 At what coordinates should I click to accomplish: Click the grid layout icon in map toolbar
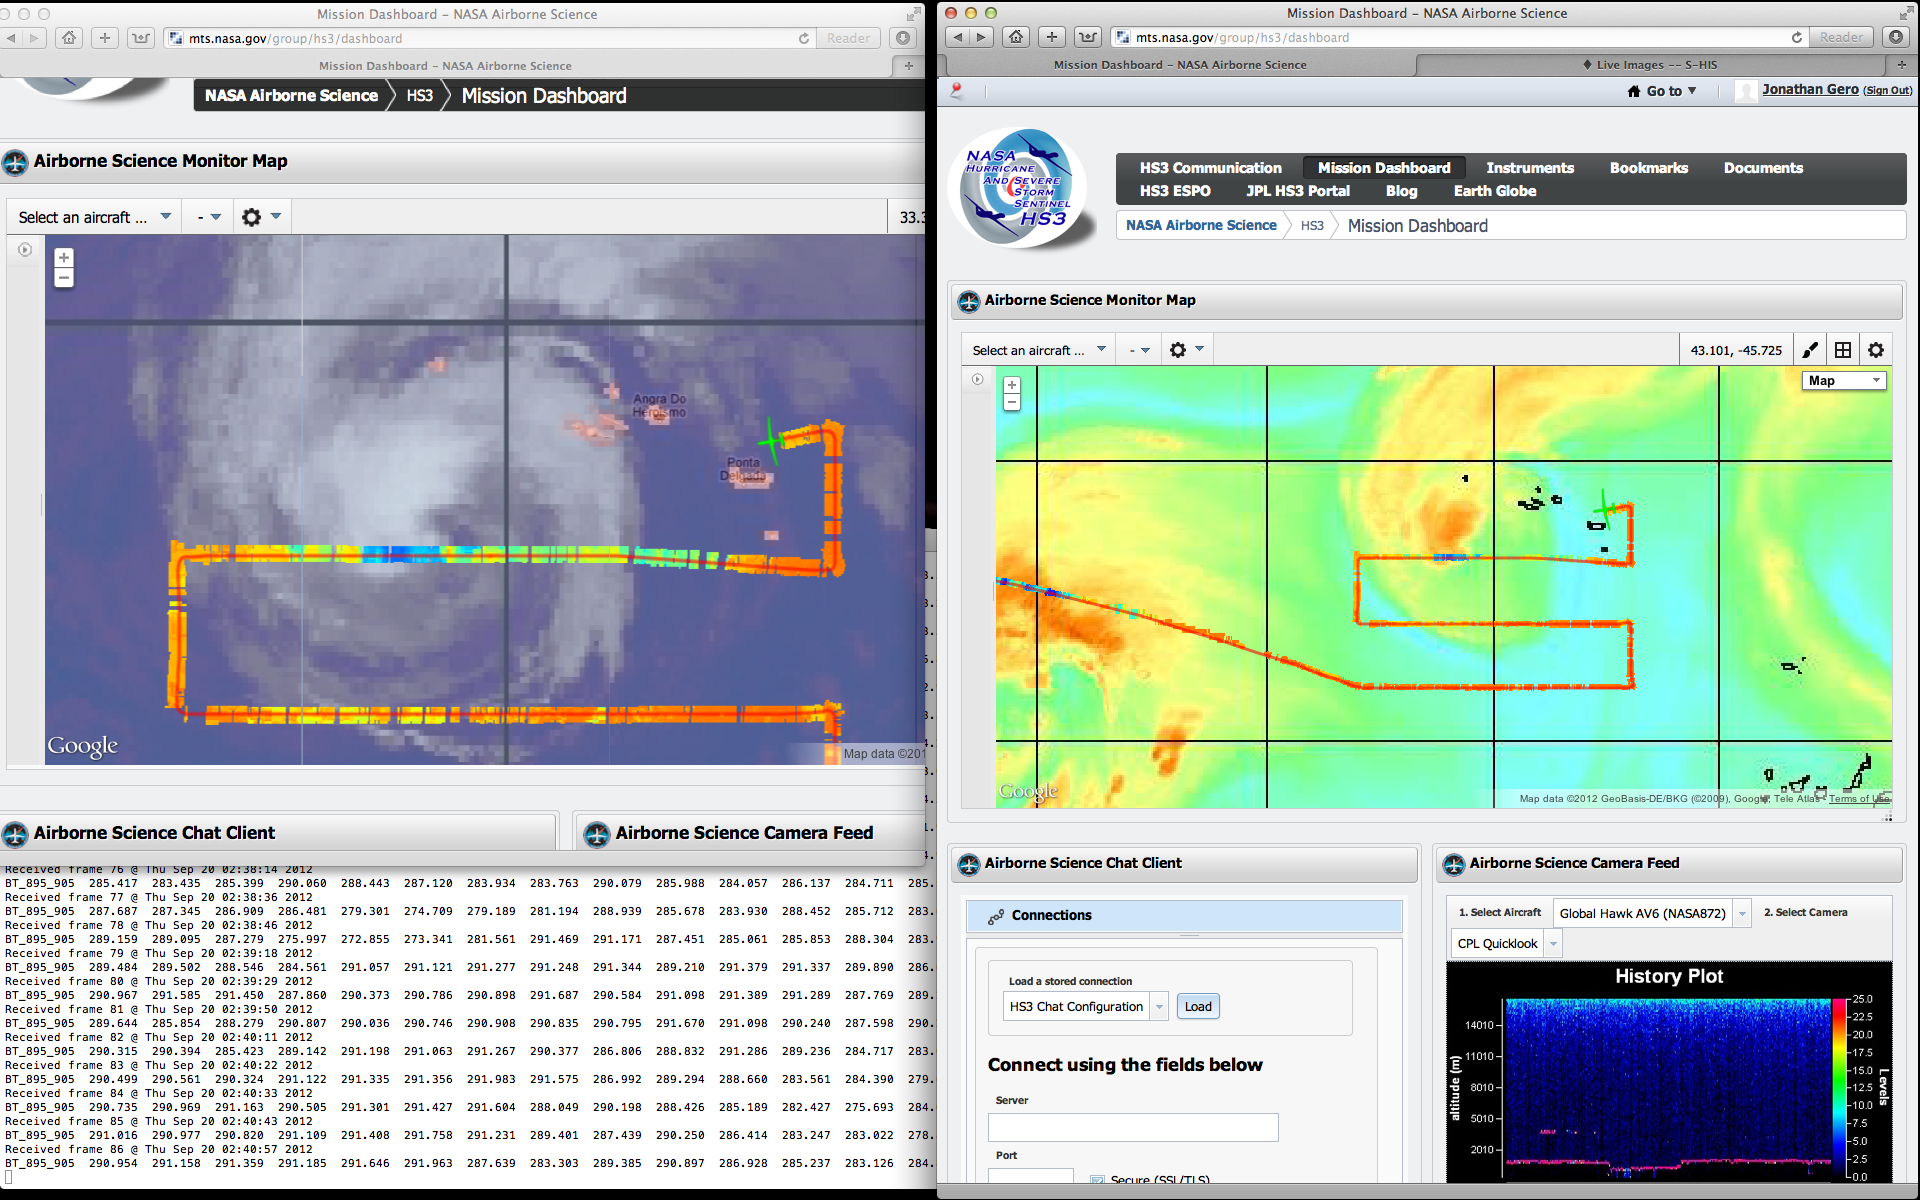coord(1843,350)
